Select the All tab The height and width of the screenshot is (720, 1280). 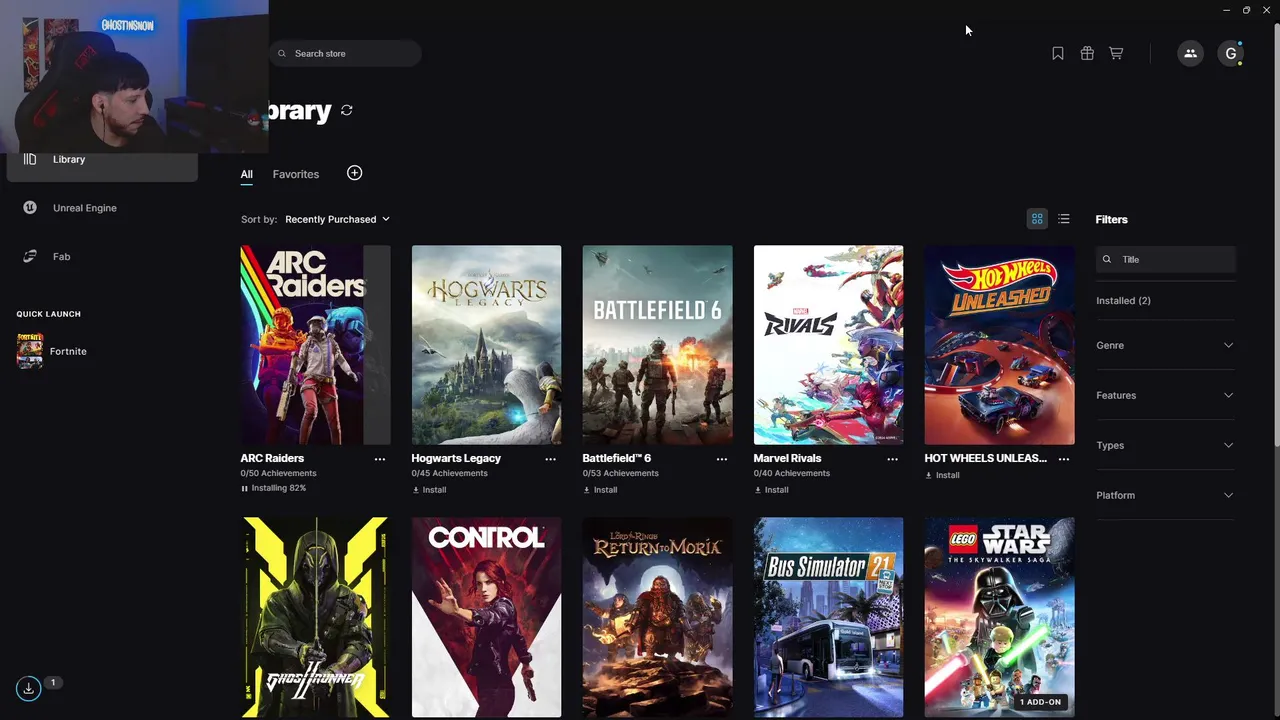[x=246, y=174]
